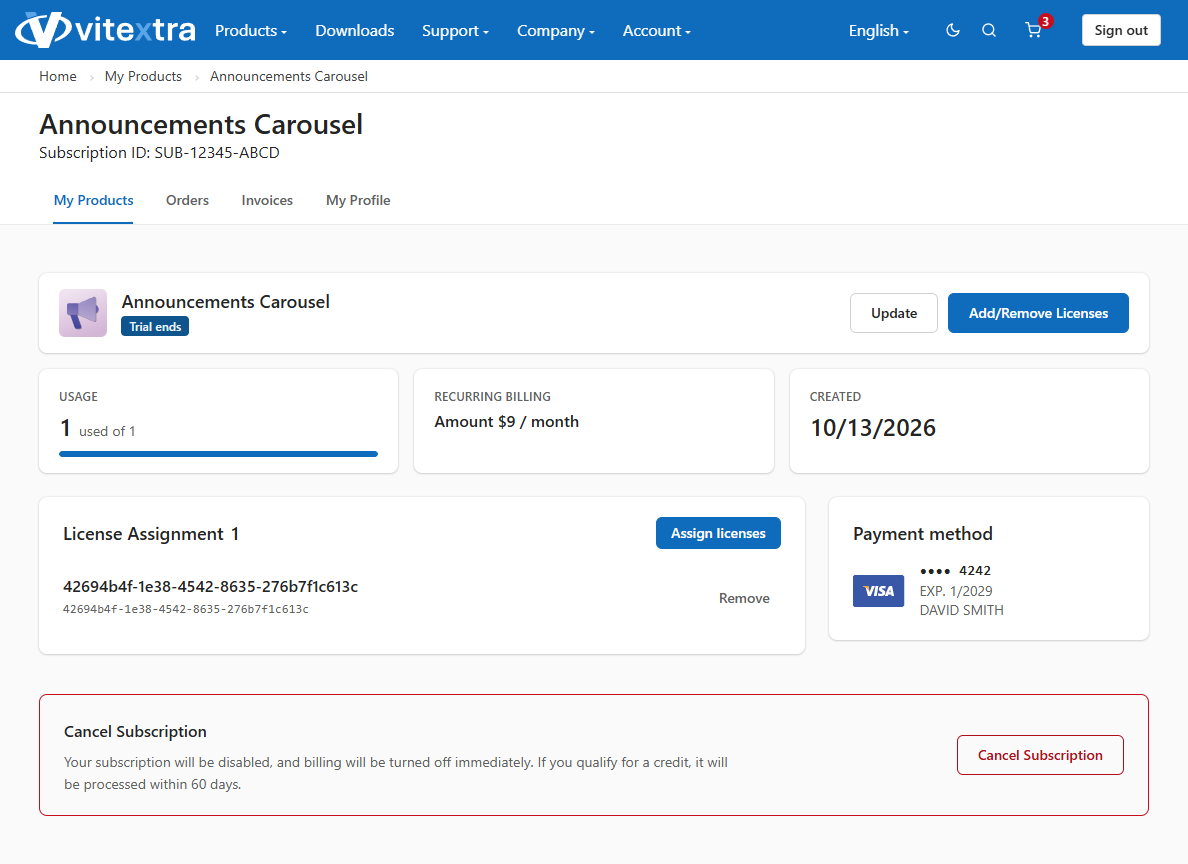Image resolution: width=1188 pixels, height=864 pixels.
Task: Select the My Products tab
Action: (93, 201)
